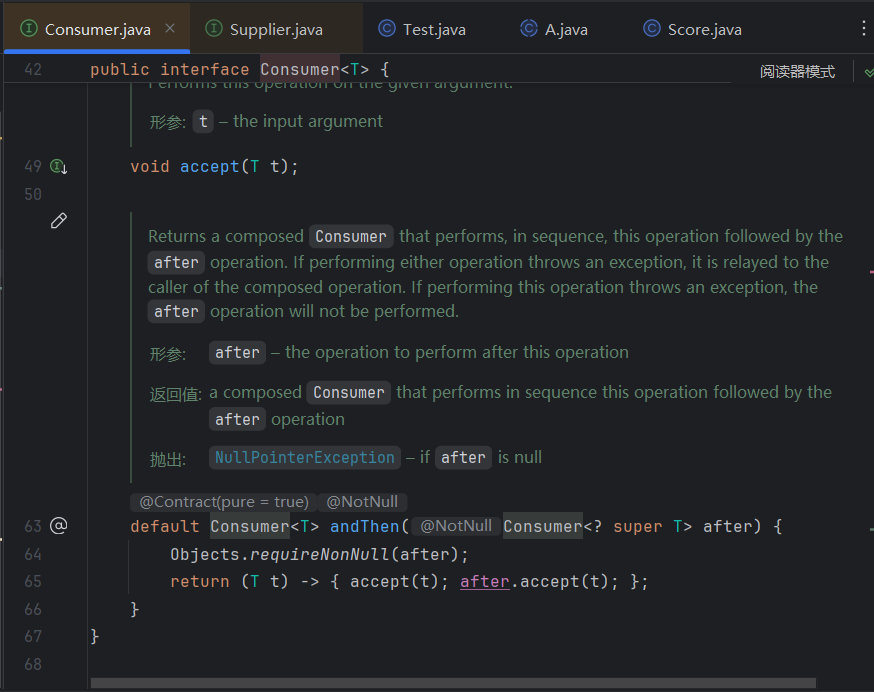Click the 'void' keyword on line 49

(150, 166)
